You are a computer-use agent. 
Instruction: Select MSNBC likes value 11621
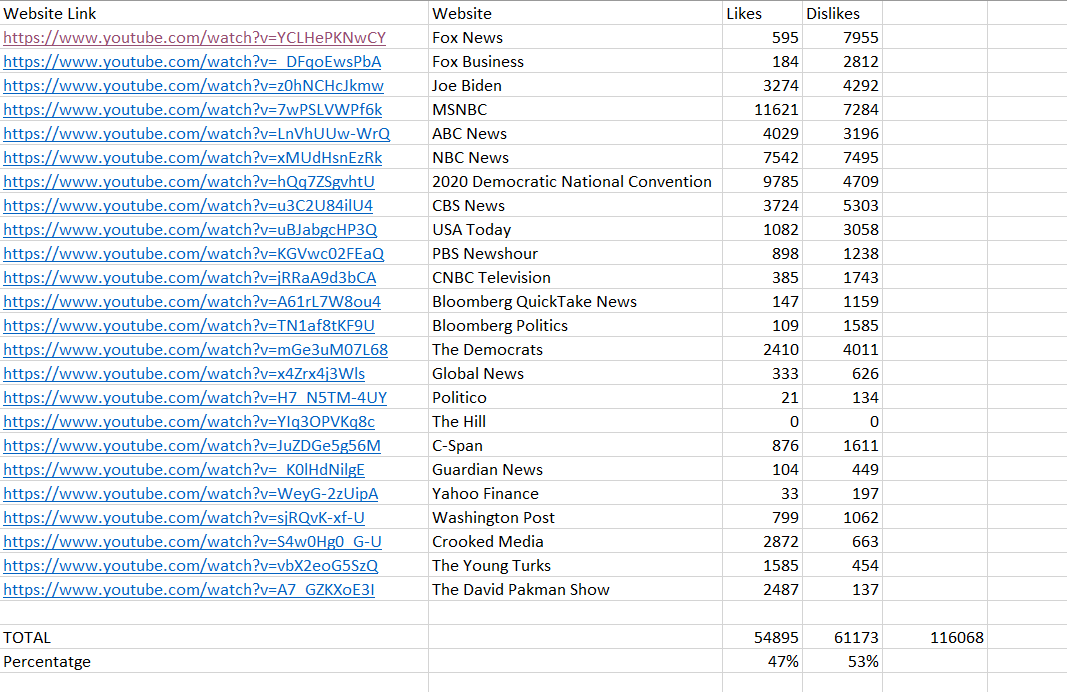(x=763, y=110)
